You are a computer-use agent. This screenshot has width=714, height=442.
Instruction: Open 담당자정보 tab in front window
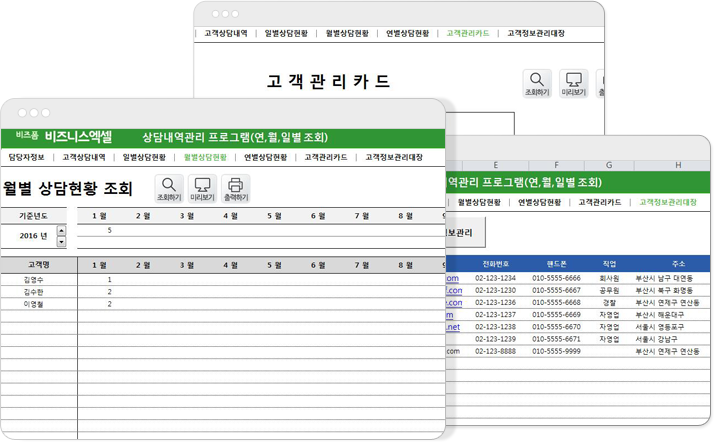28,157
